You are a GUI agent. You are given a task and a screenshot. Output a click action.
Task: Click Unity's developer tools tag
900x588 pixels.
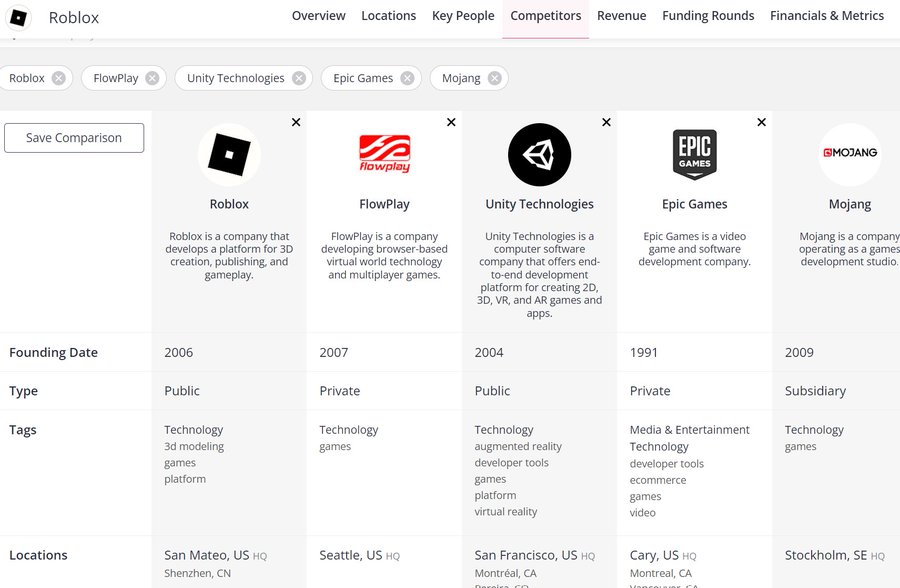(511, 463)
